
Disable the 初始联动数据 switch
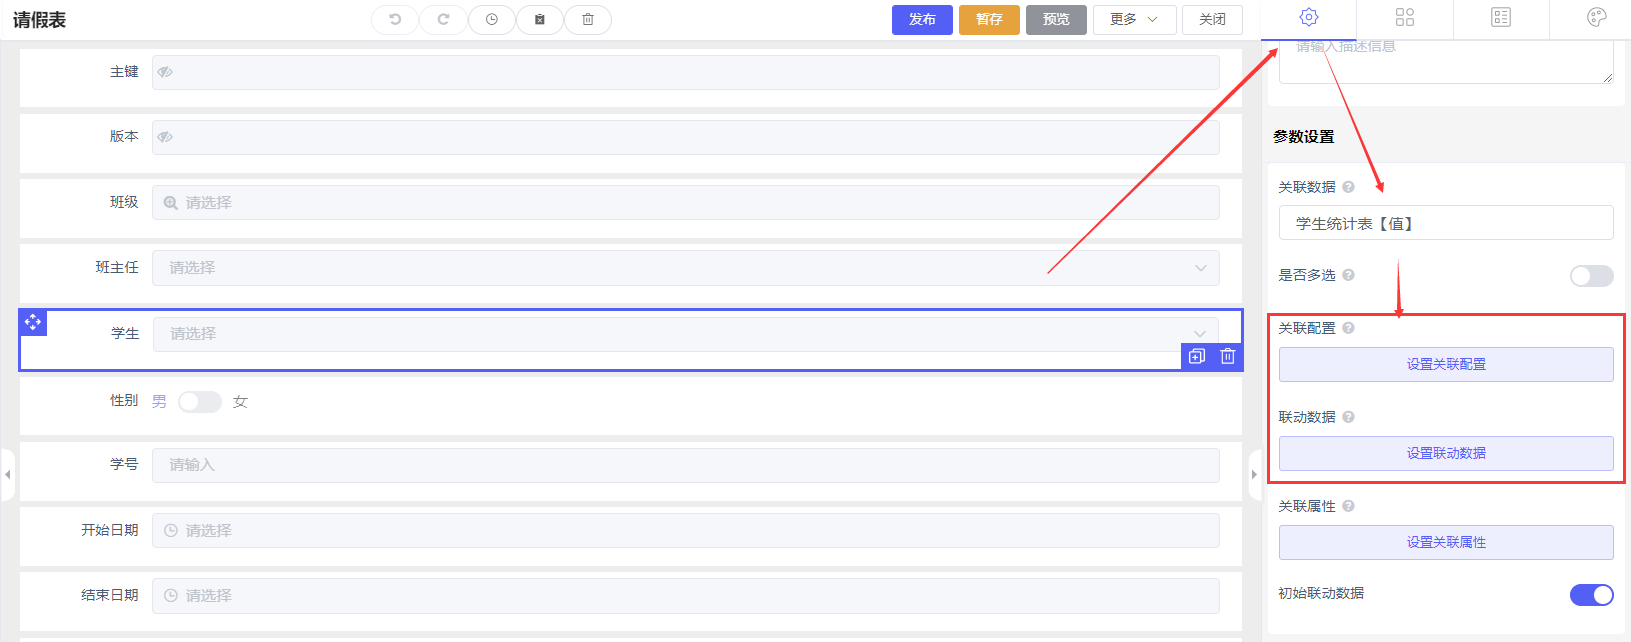click(x=1591, y=595)
